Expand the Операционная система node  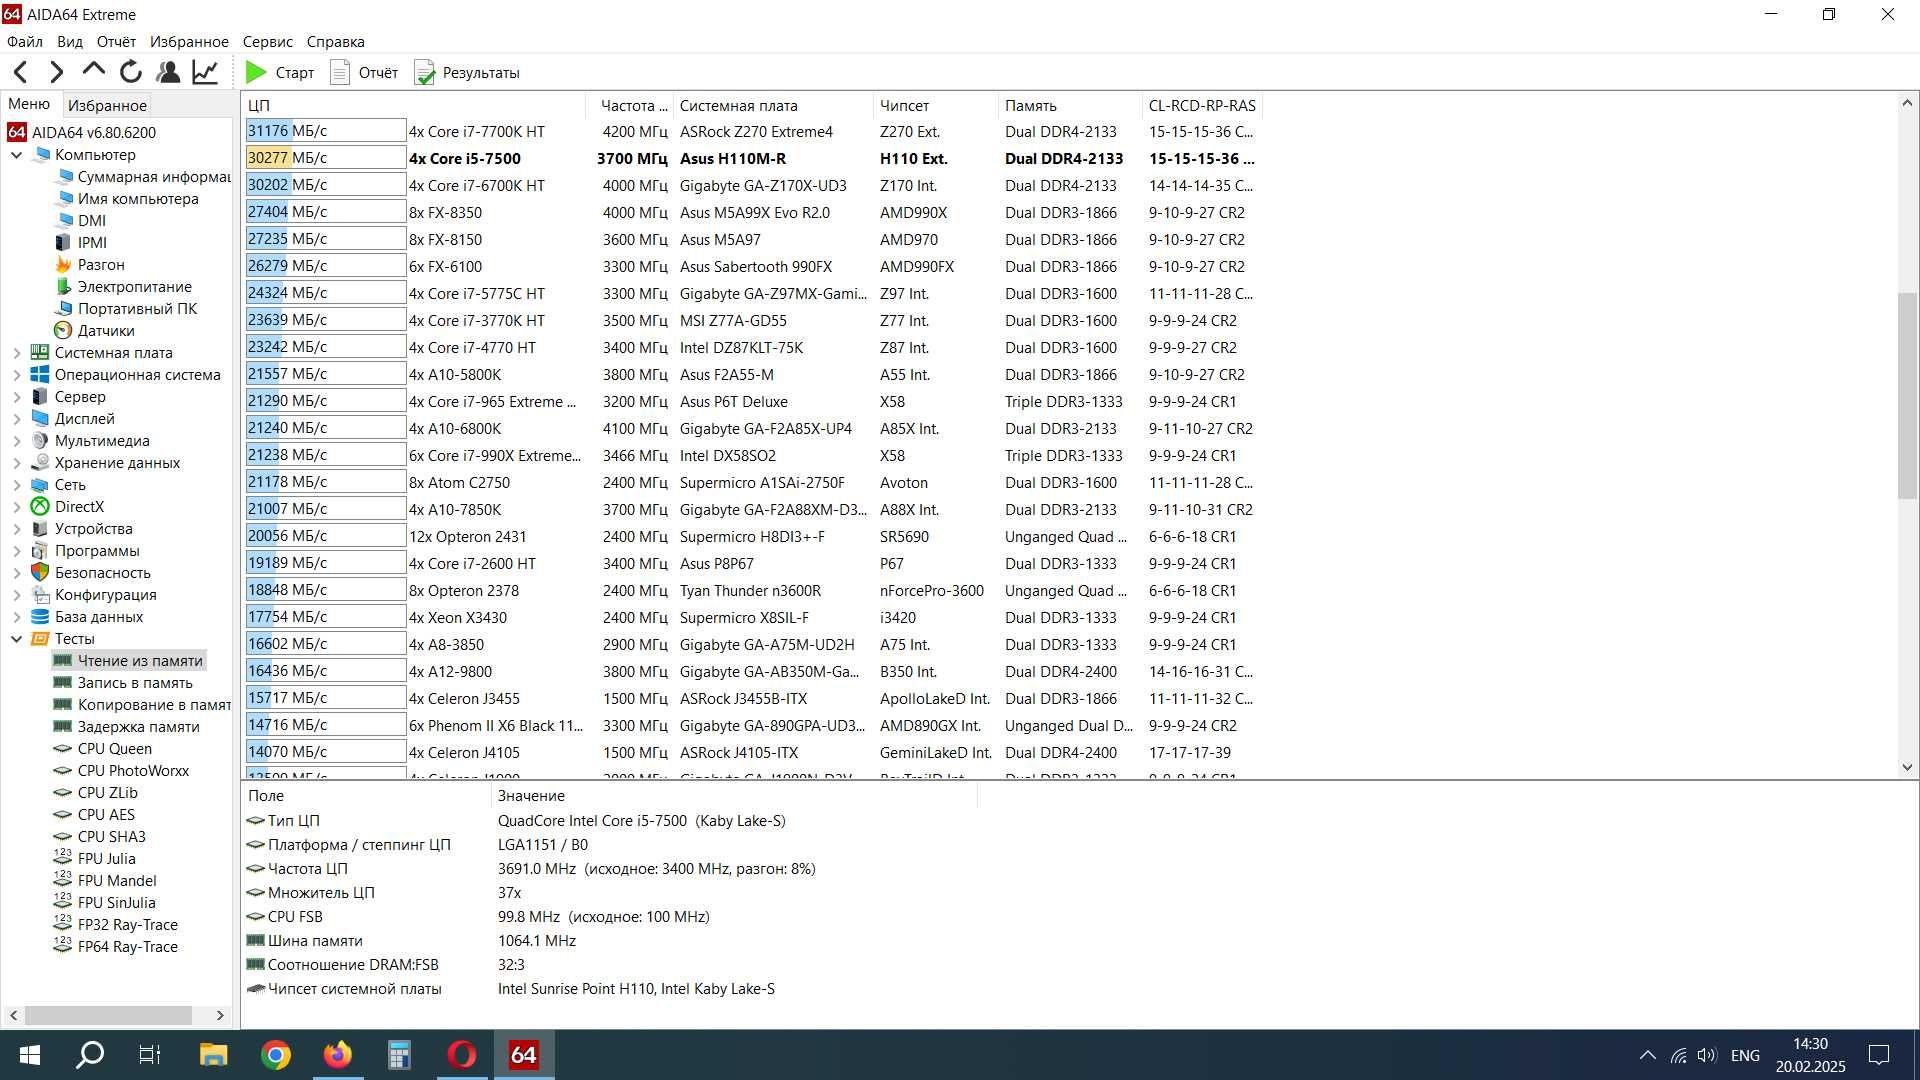[x=16, y=375]
